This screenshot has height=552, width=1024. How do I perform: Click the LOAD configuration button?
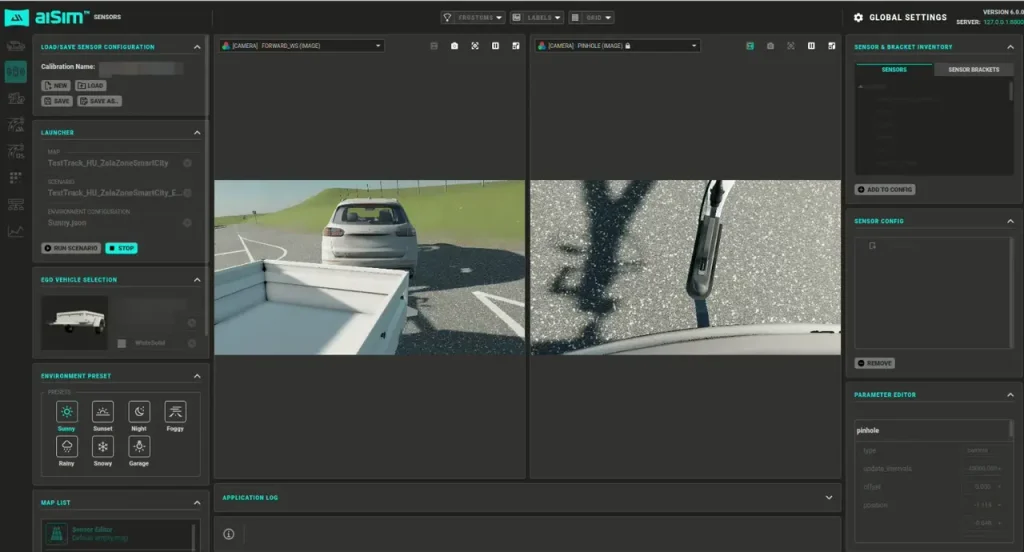[91, 86]
